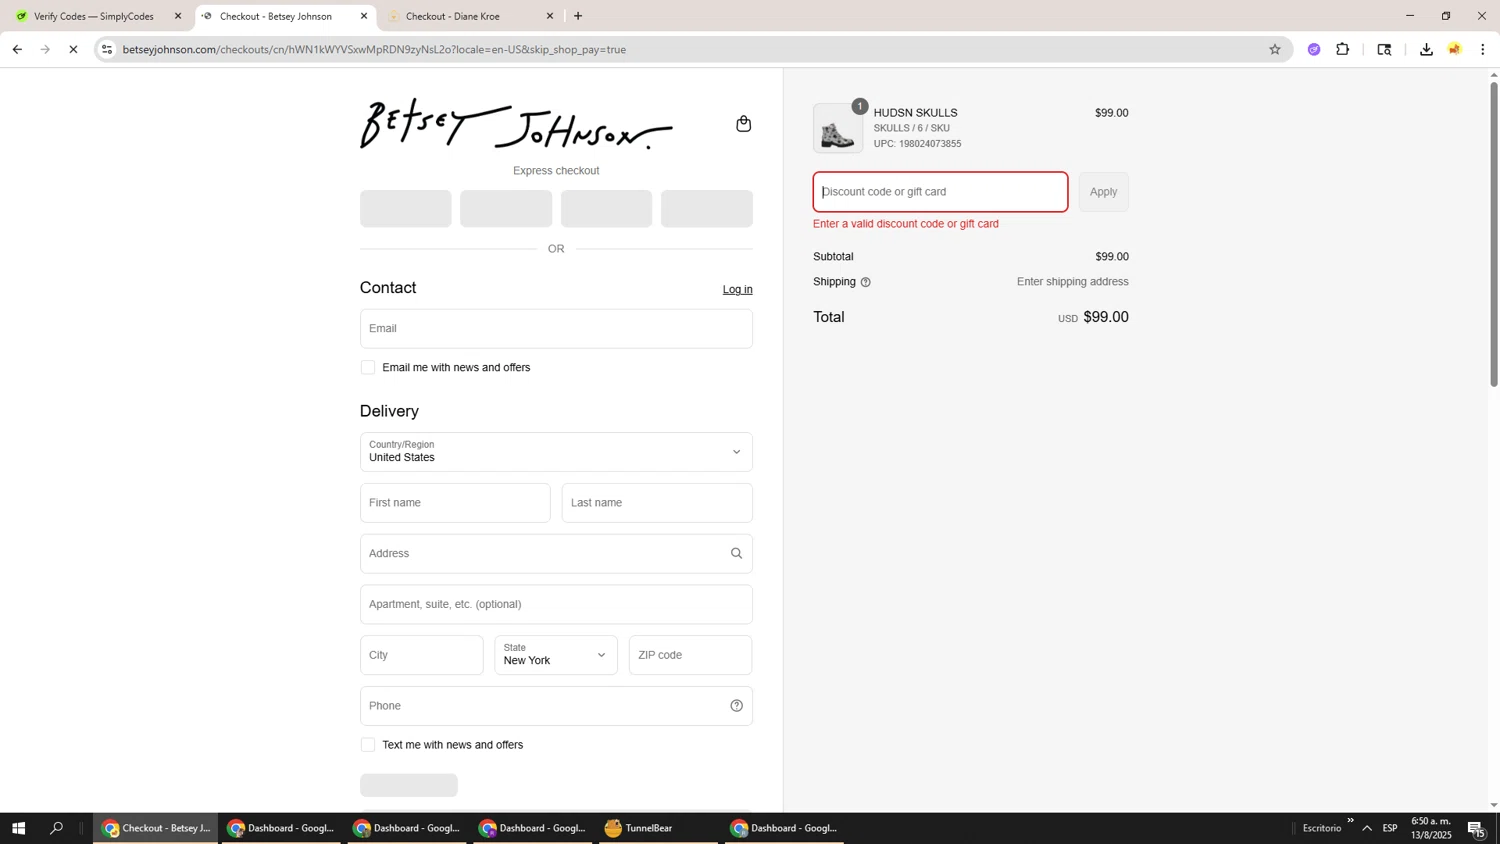Click the shipping info question mark icon
Screen dimensions: 1500x844
click(865, 282)
